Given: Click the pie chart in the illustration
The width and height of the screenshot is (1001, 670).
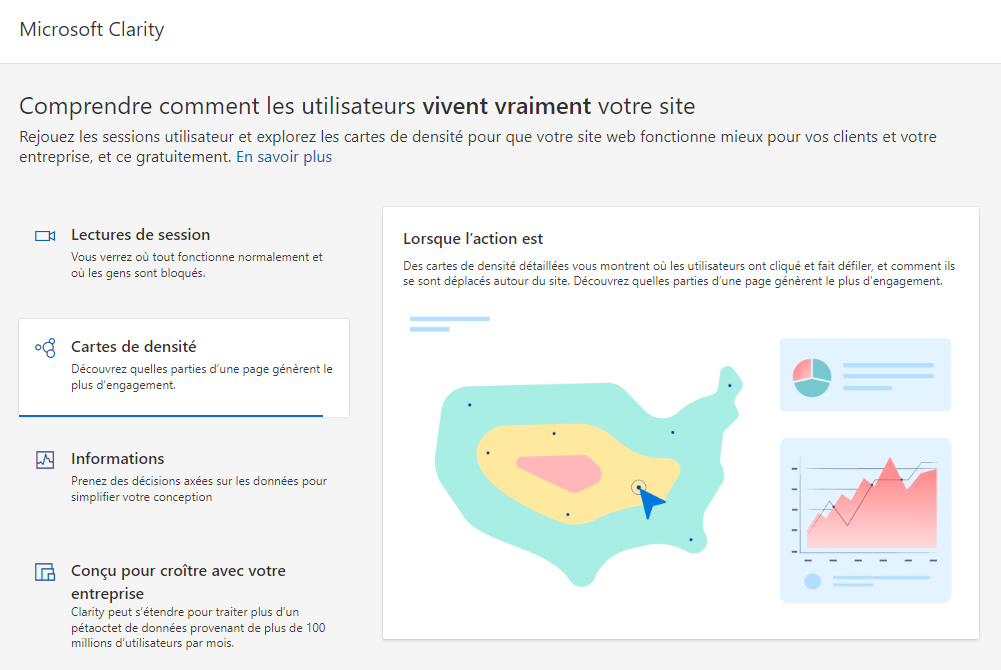Looking at the screenshot, I should tap(812, 376).
